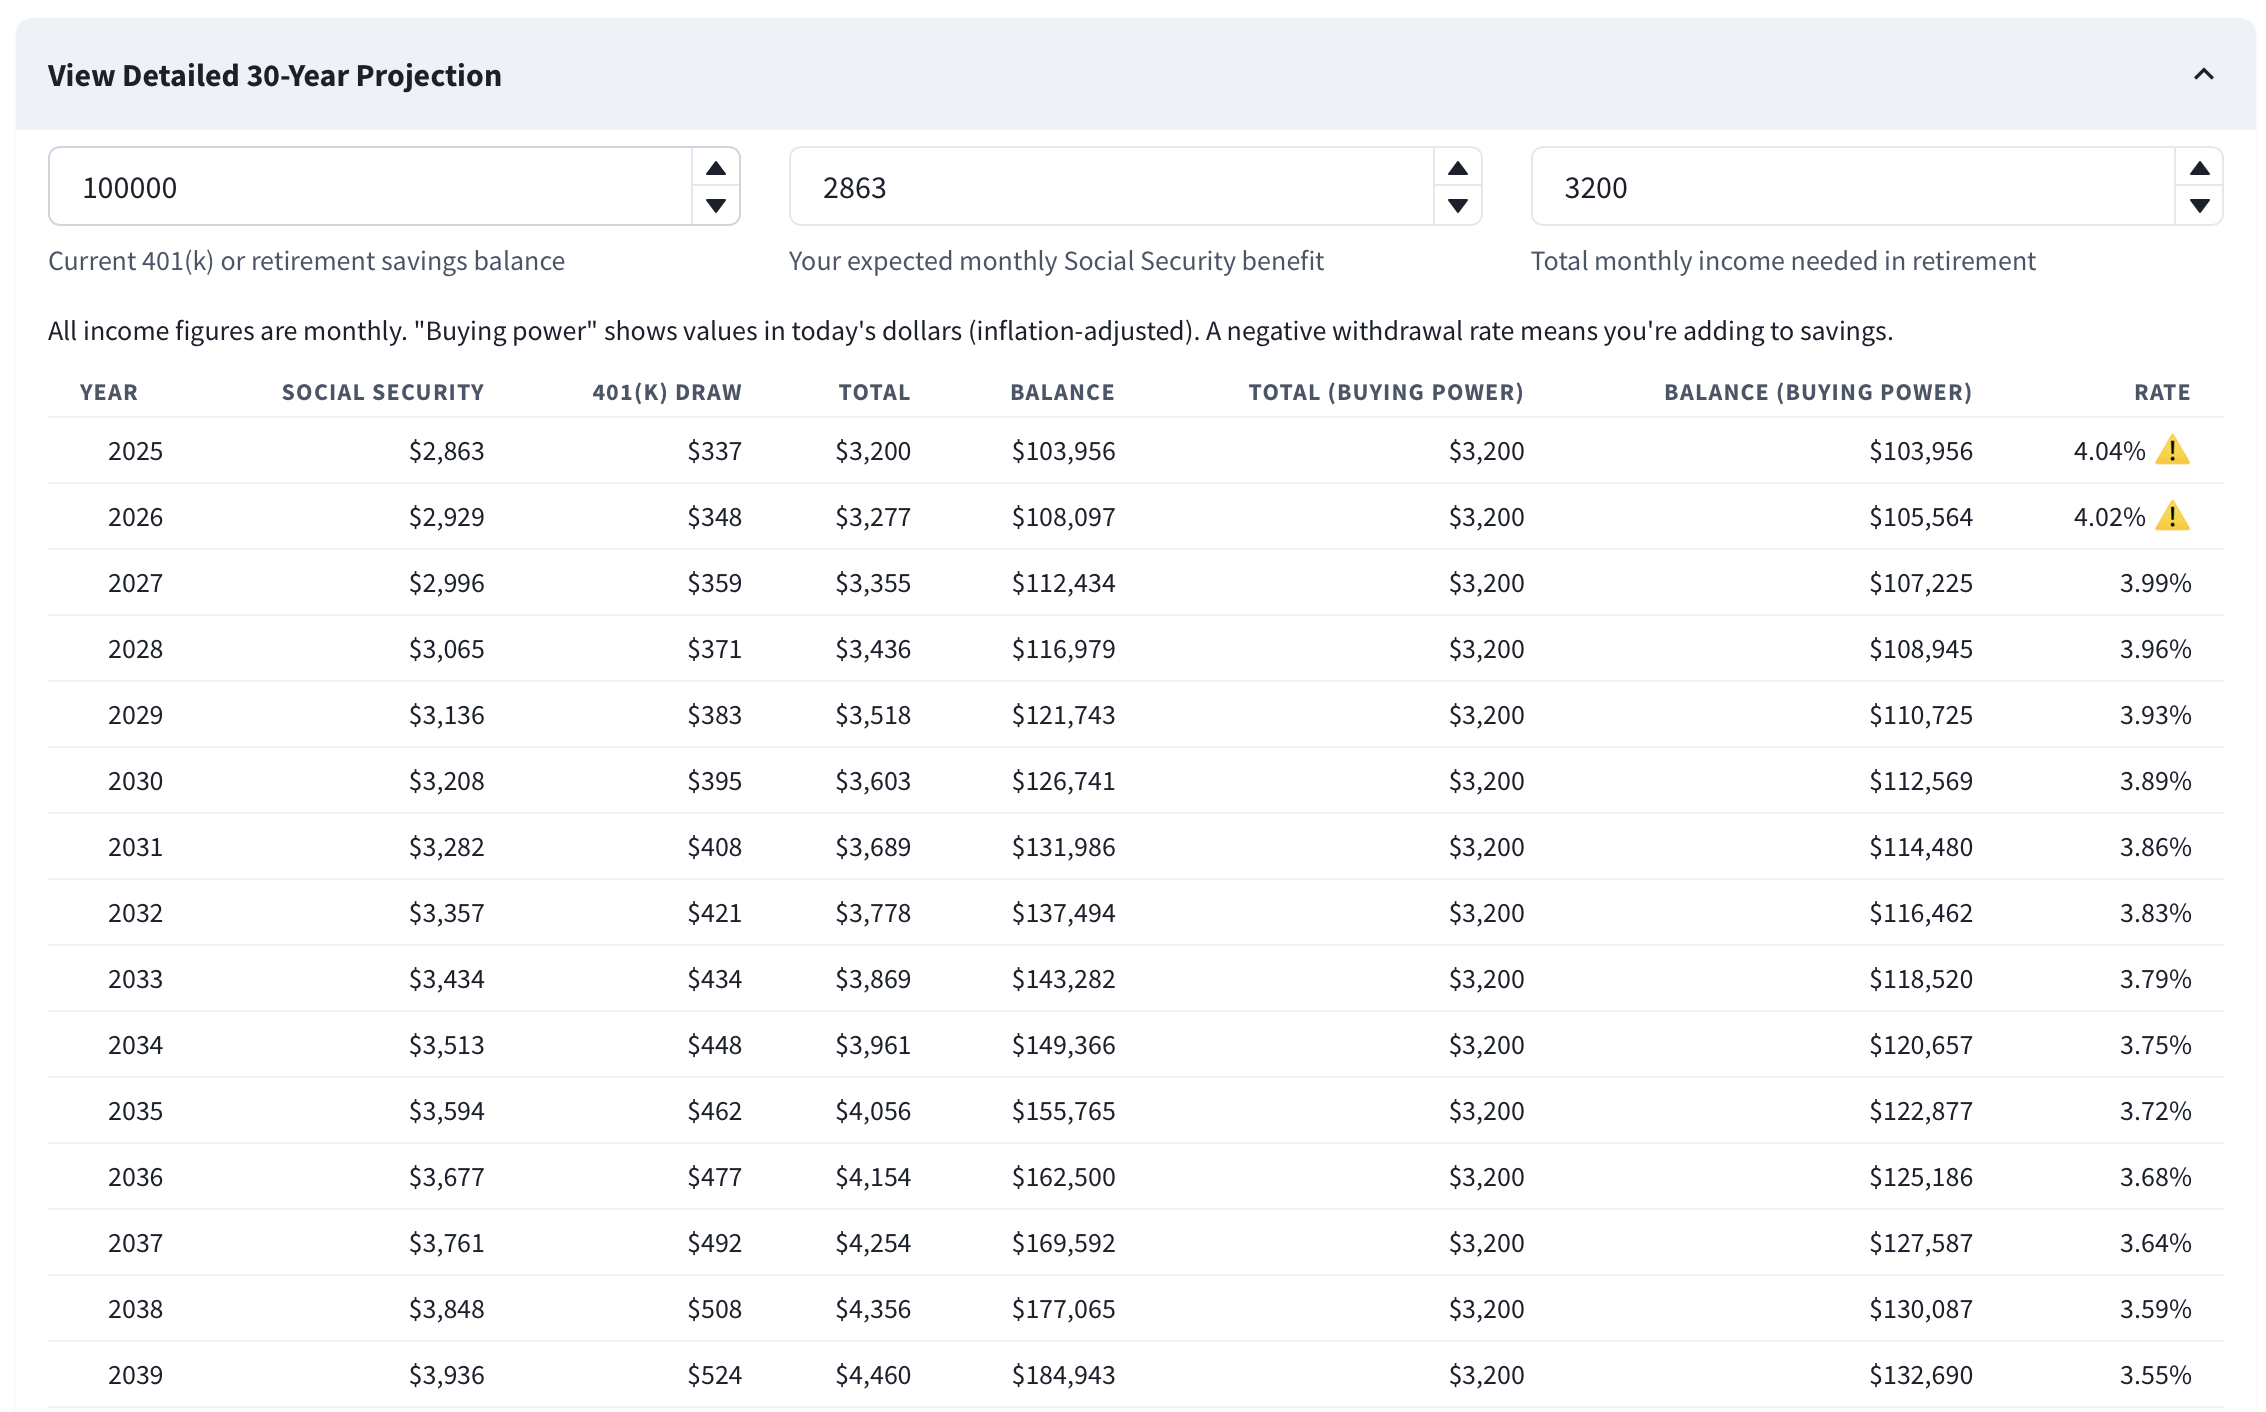Image resolution: width=2266 pixels, height=1412 pixels.
Task: Increase the retirement savings balance stepper
Action: click(716, 168)
